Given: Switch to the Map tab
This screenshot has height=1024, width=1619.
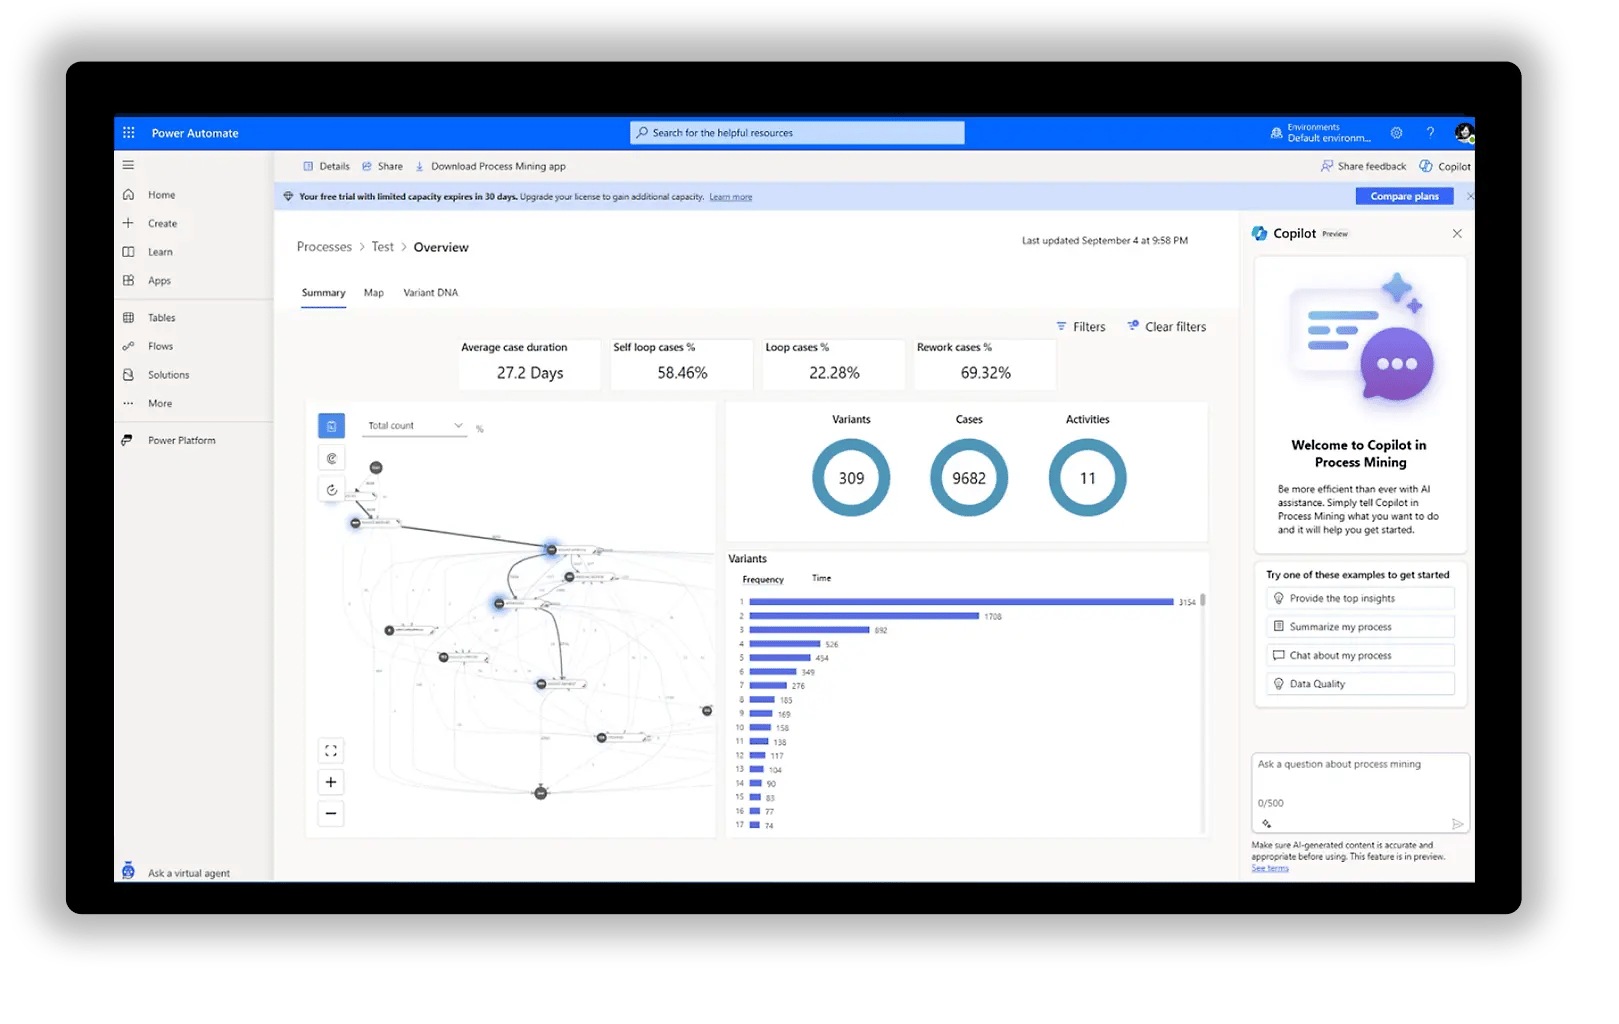Looking at the screenshot, I should pyautogui.click(x=374, y=293).
